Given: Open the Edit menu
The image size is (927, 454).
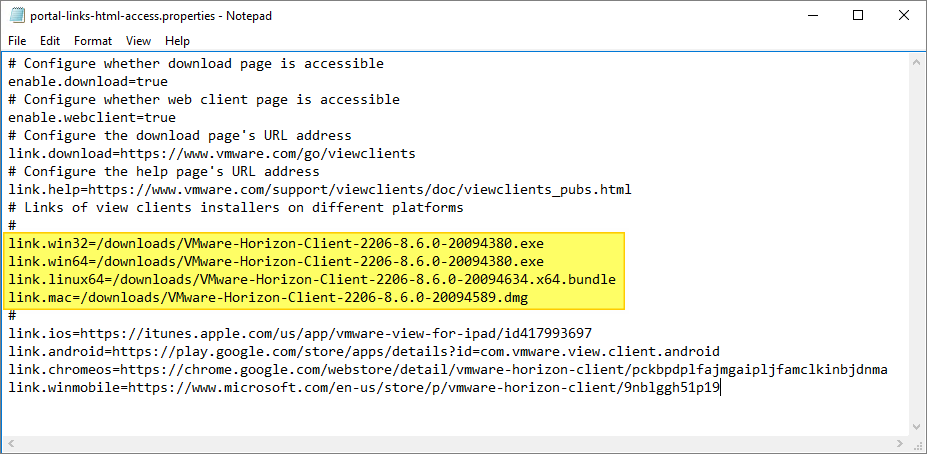Looking at the screenshot, I should click(x=50, y=41).
